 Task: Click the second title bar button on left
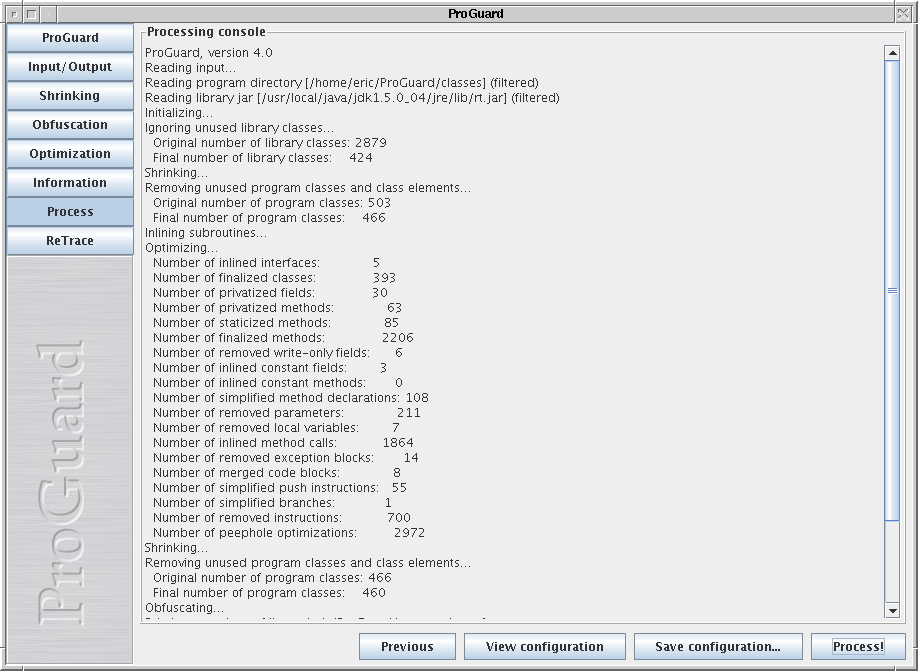(31, 14)
